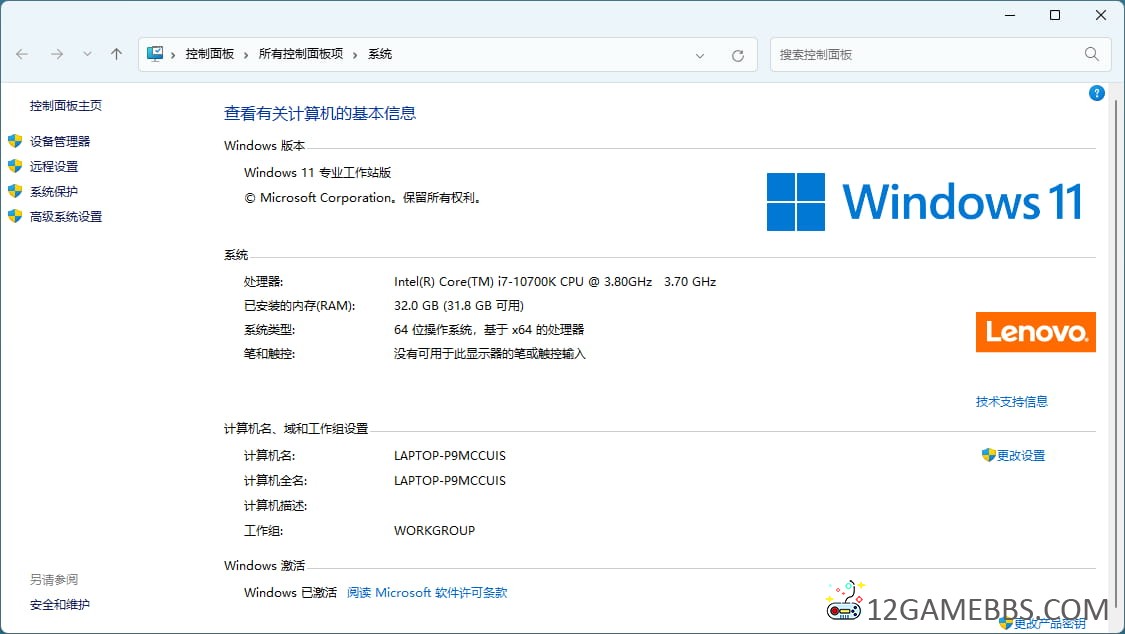This screenshot has height=634, width=1125.
Task: Read the Microsoft 软件许可条款 link
Action: 427,593
